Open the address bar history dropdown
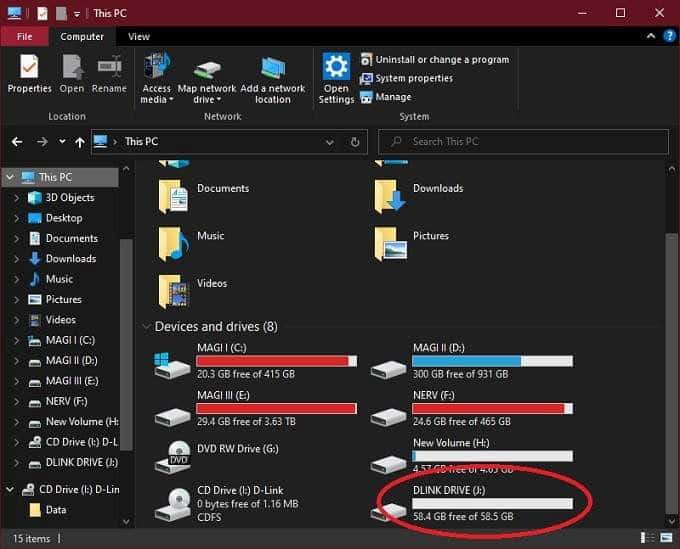 330,142
